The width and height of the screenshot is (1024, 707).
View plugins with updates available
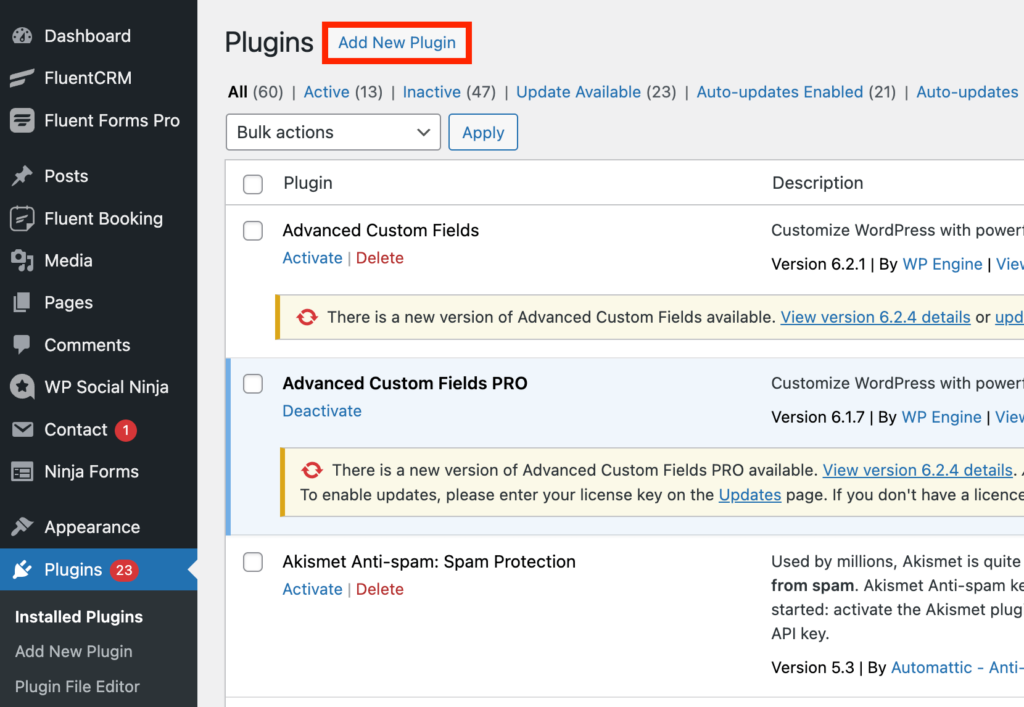pos(578,91)
